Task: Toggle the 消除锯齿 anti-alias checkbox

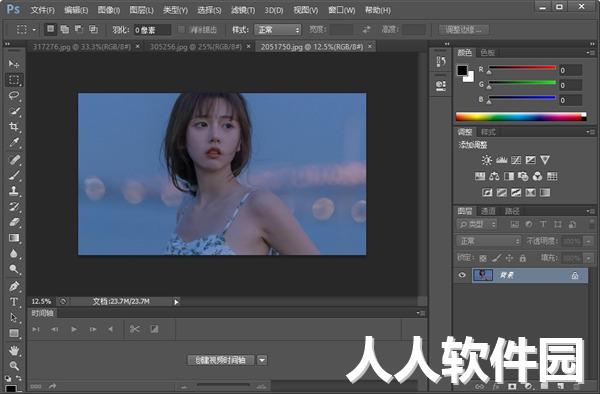Action: tap(181, 29)
